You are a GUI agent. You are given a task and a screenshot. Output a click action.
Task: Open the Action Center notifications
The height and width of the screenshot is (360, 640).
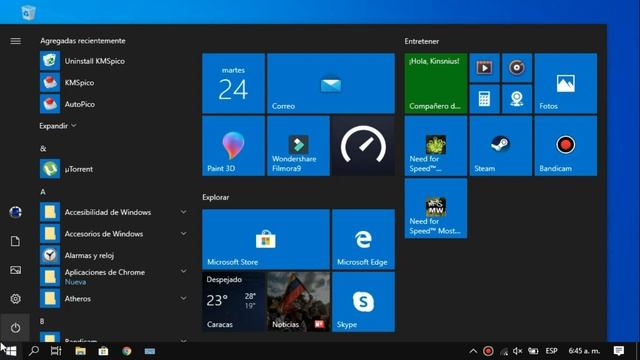click(x=619, y=351)
